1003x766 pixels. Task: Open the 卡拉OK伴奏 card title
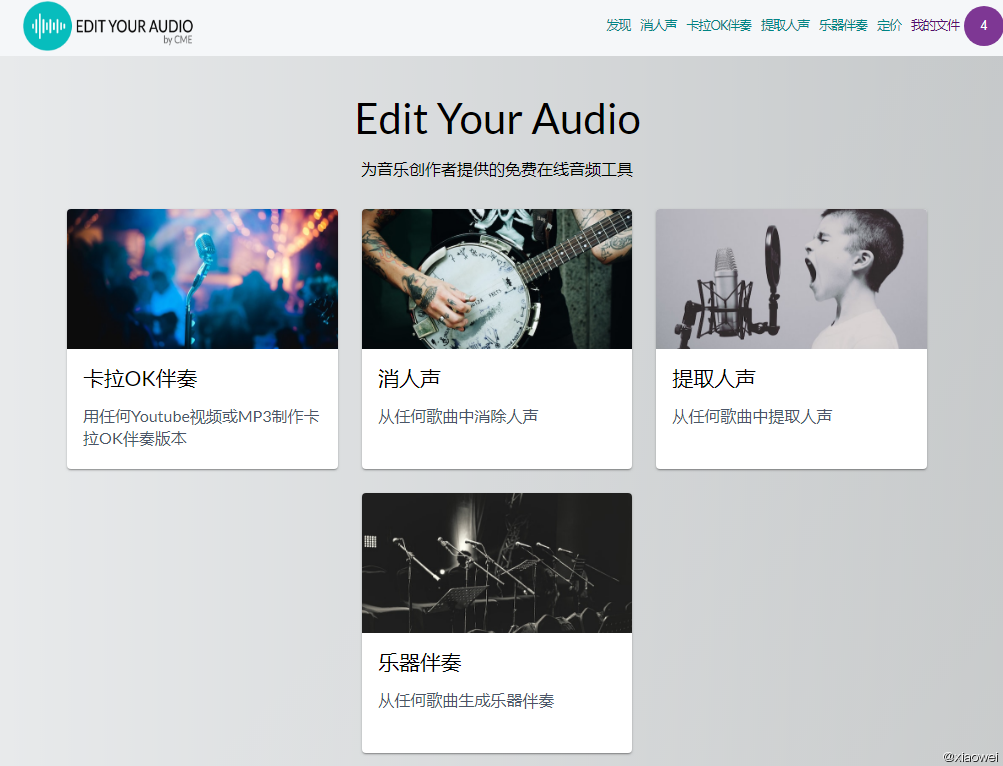(x=140, y=379)
